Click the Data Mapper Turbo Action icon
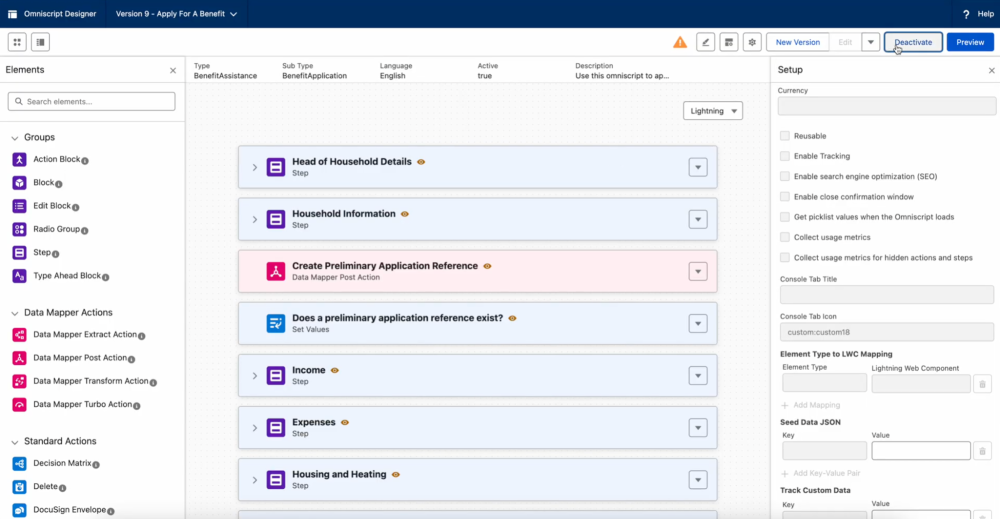This screenshot has width=1000, height=519. 19,405
